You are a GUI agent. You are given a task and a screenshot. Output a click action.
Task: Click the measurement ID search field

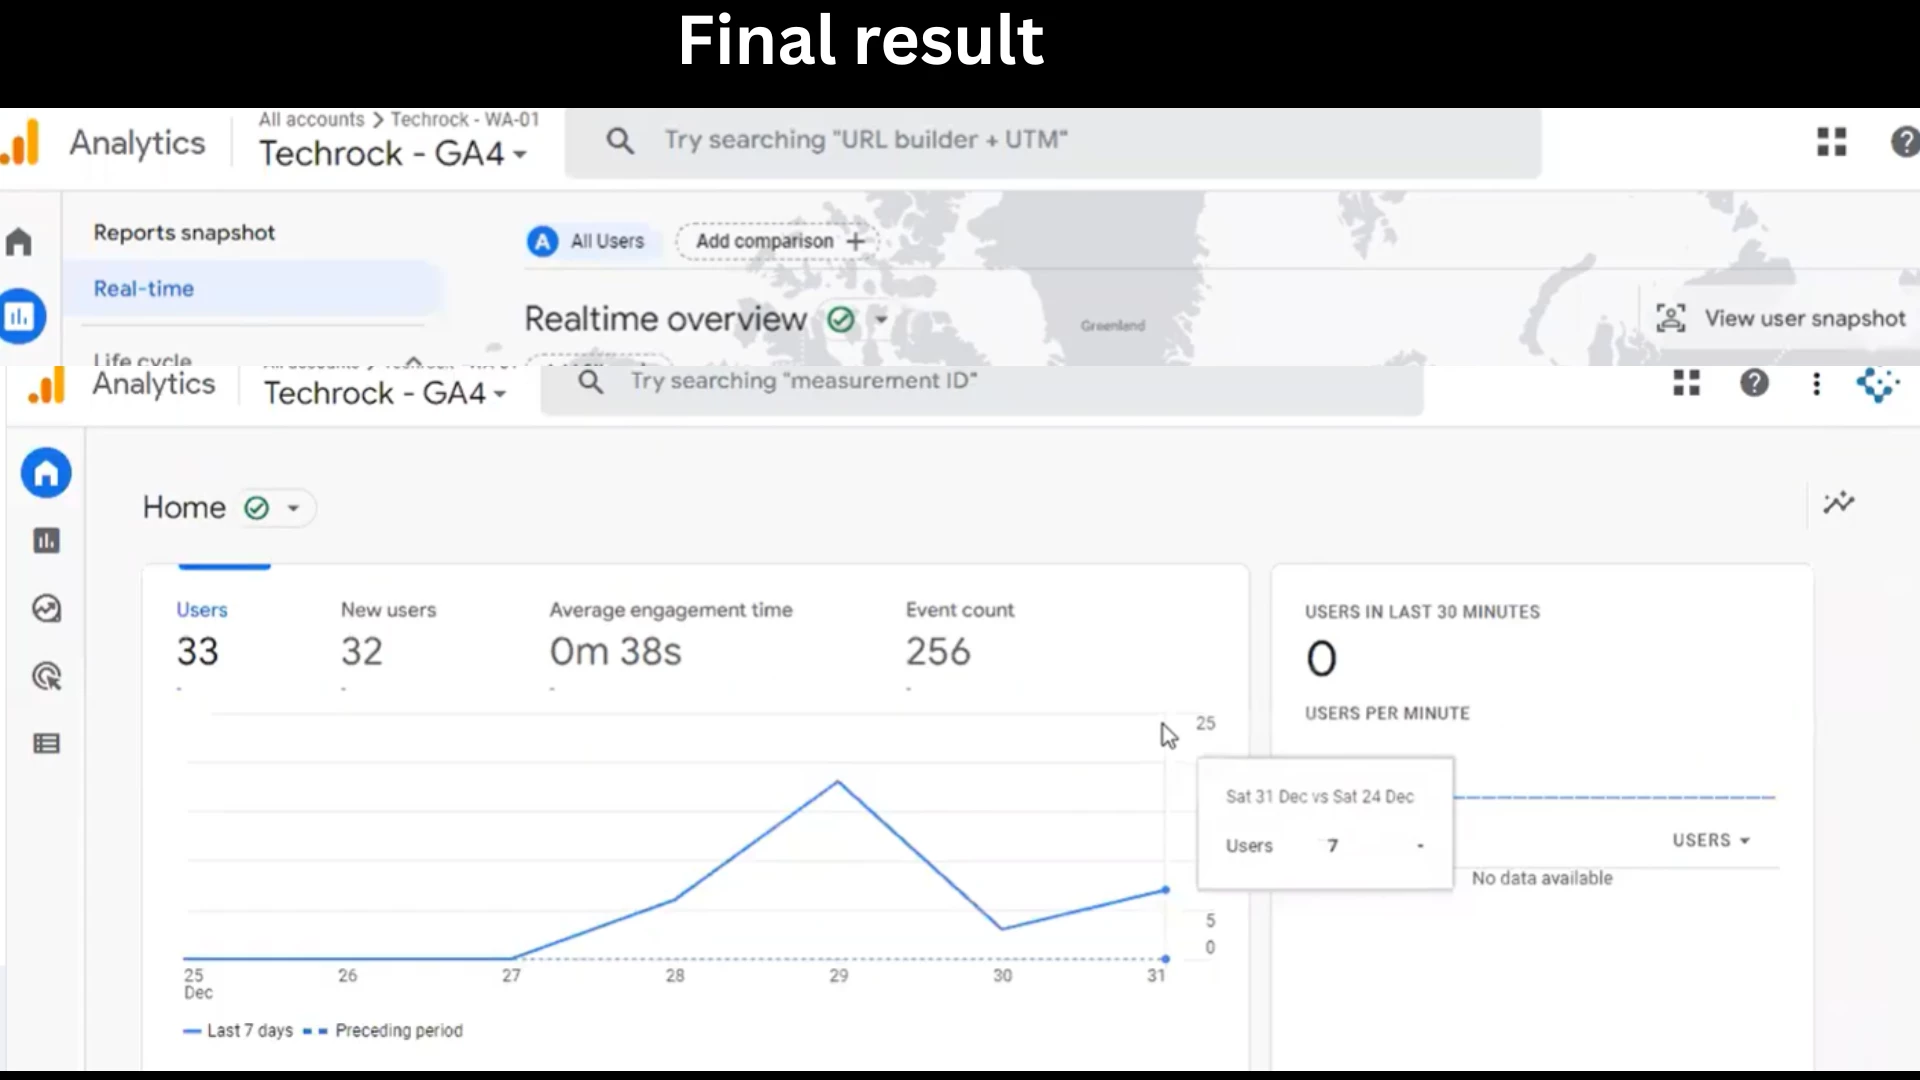982,383
